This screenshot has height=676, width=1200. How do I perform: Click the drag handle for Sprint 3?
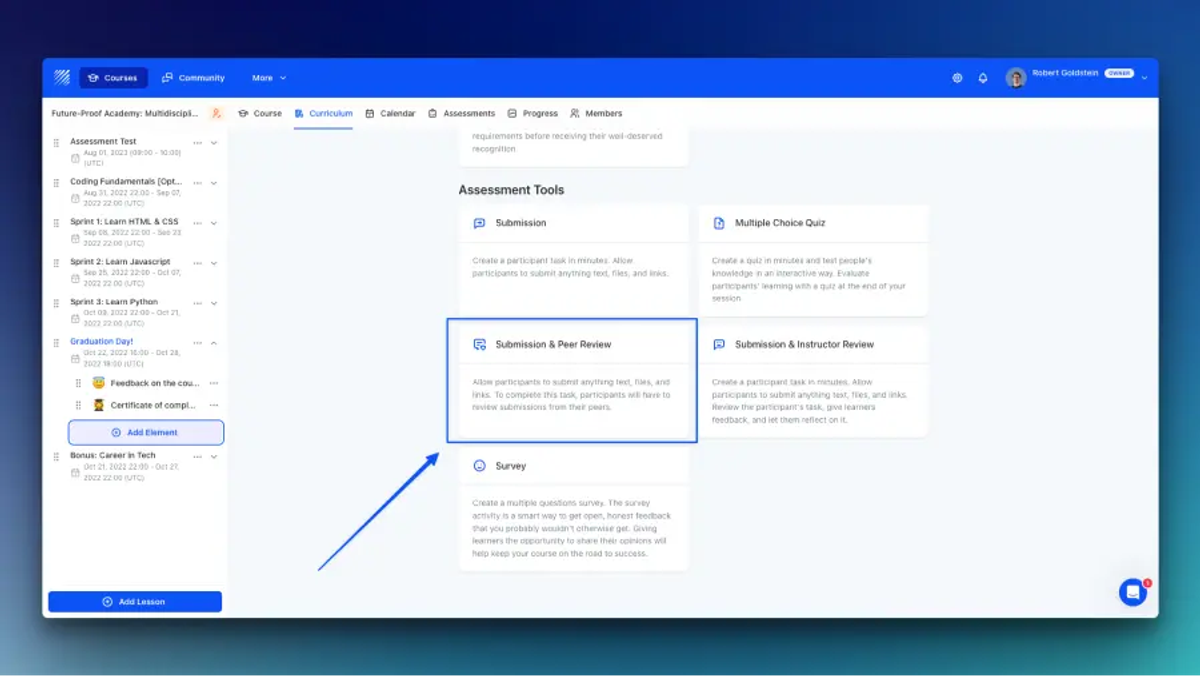56,303
